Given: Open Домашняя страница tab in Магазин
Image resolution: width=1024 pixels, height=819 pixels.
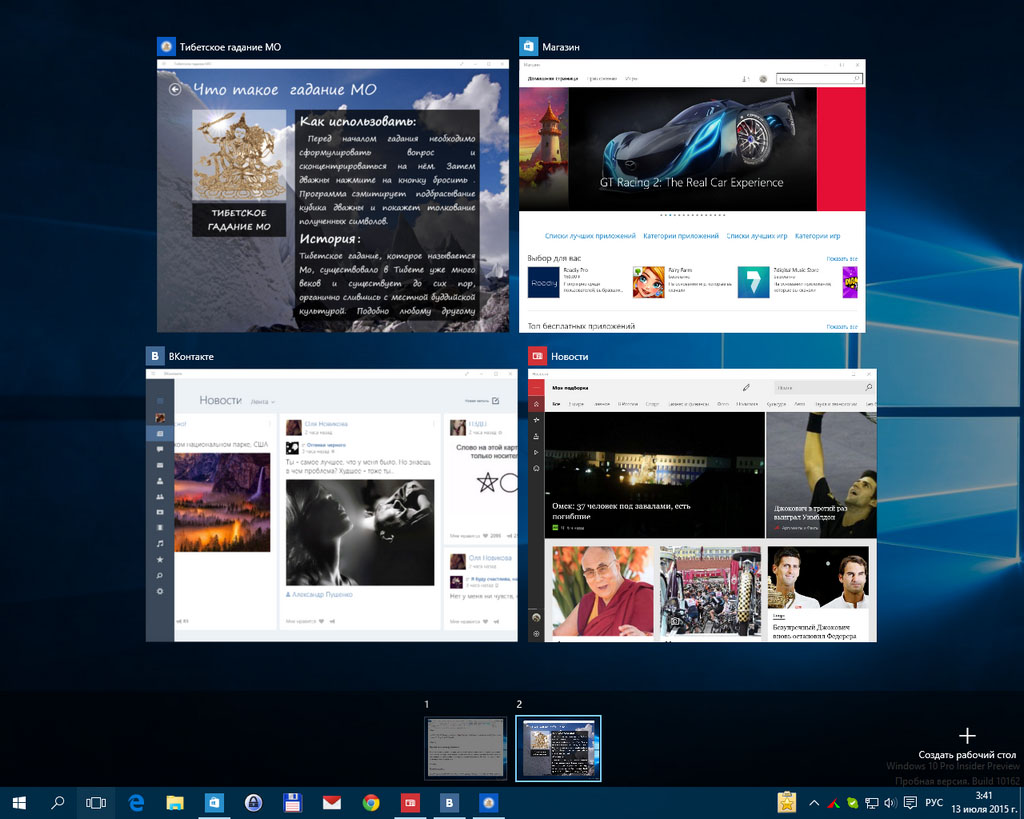Looking at the screenshot, I should pos(552,79).
